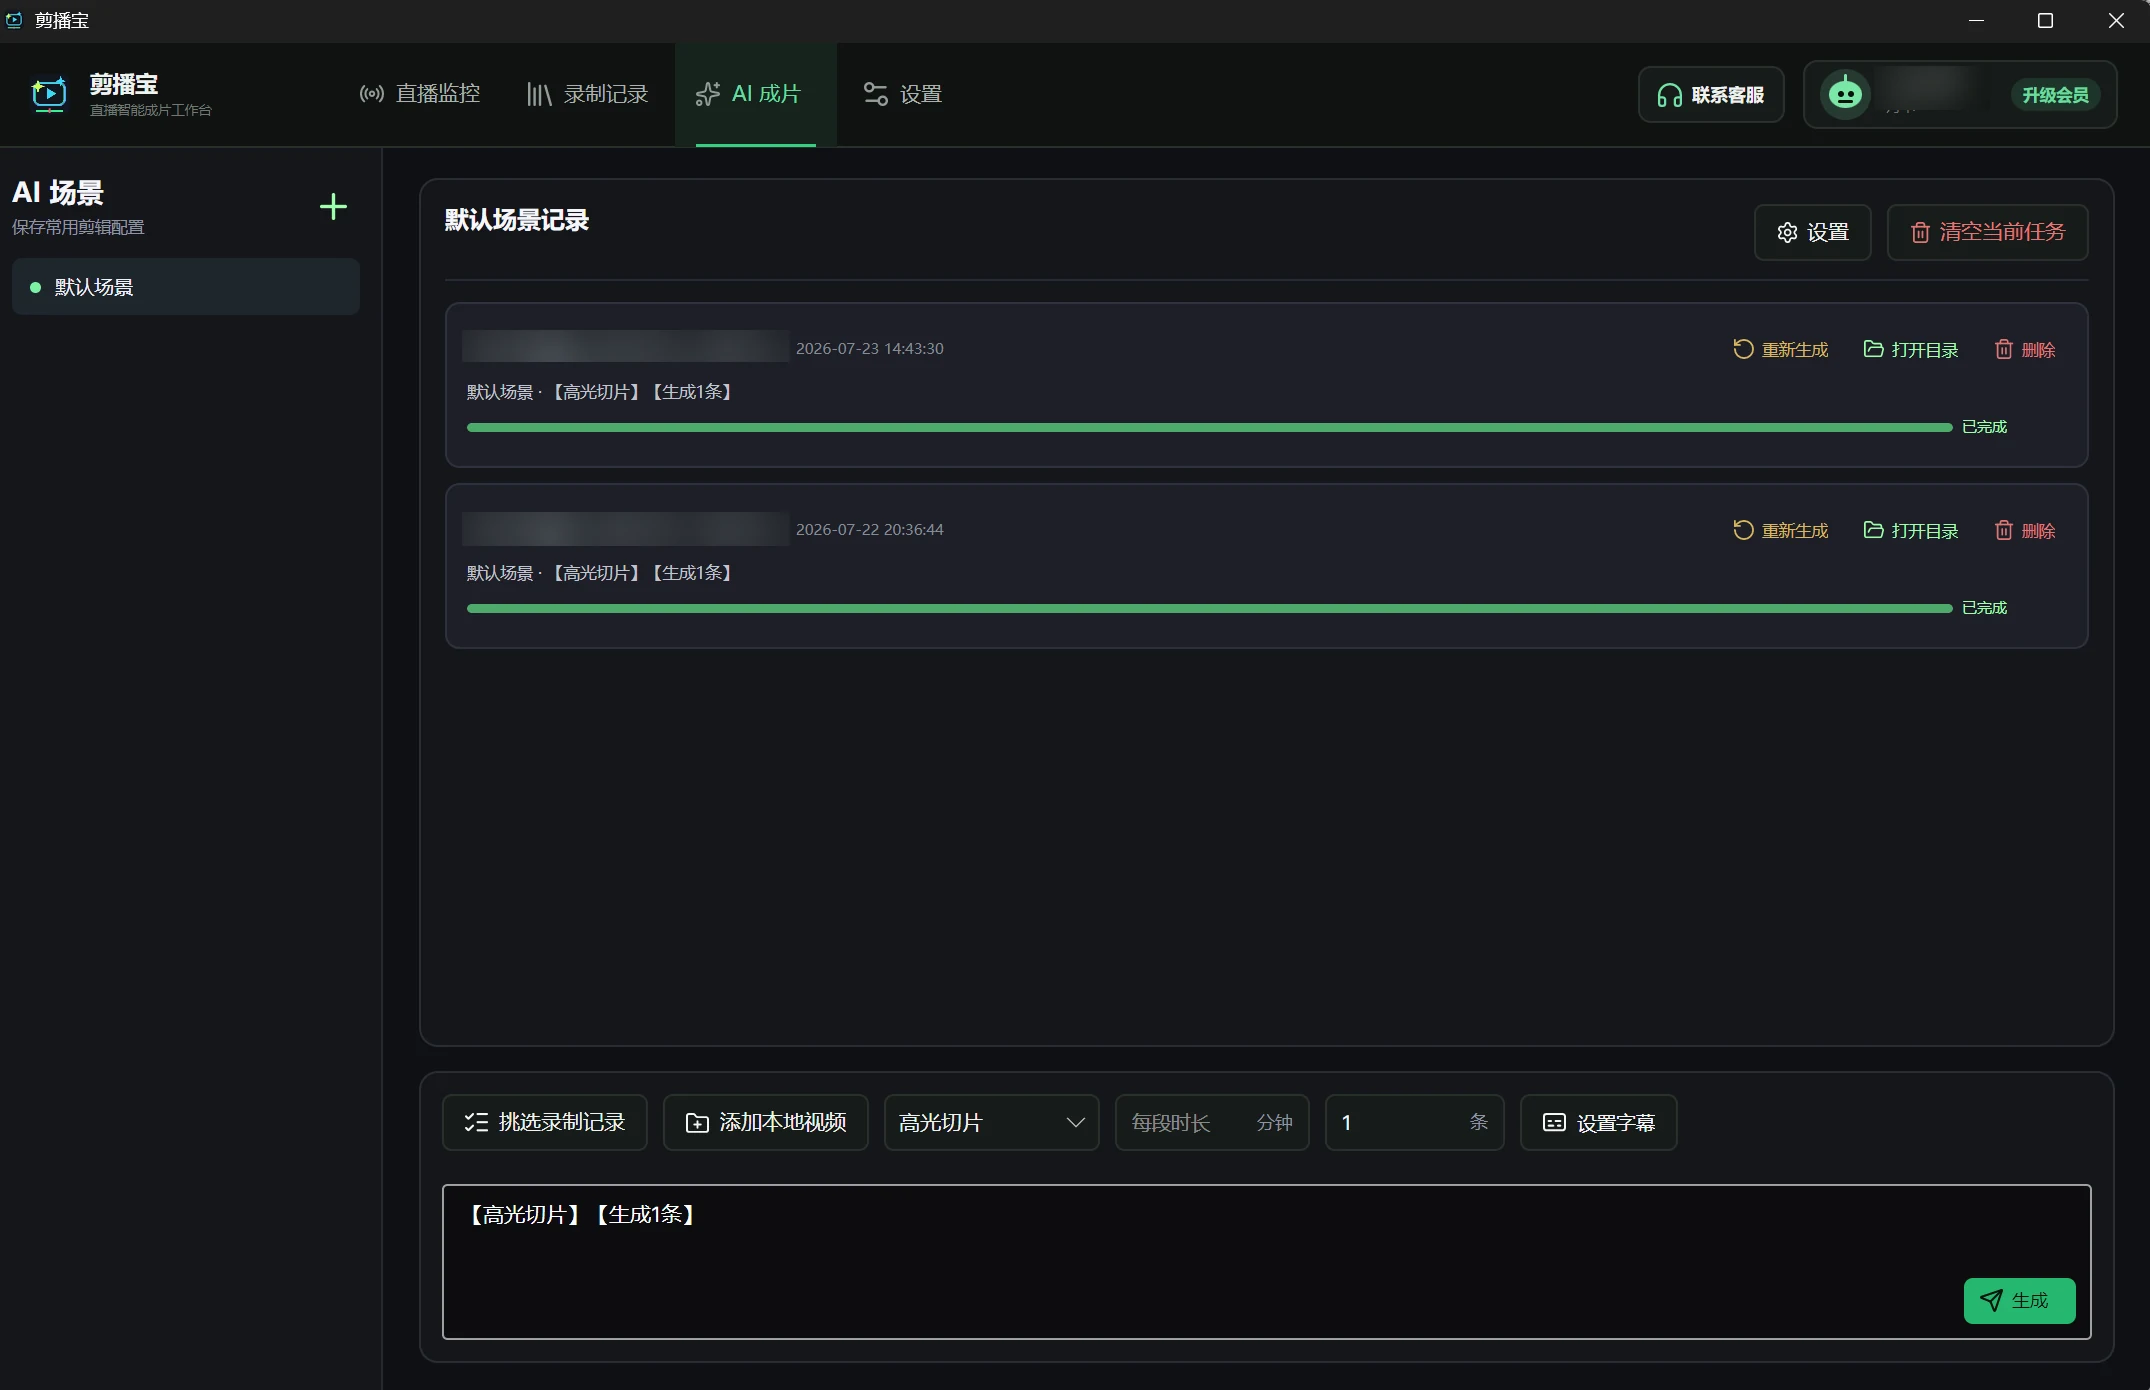The width and height of the screenshot is (2150, 1390).
Task: Add a new AI scene with plus icon
Action: coord(333,207)
